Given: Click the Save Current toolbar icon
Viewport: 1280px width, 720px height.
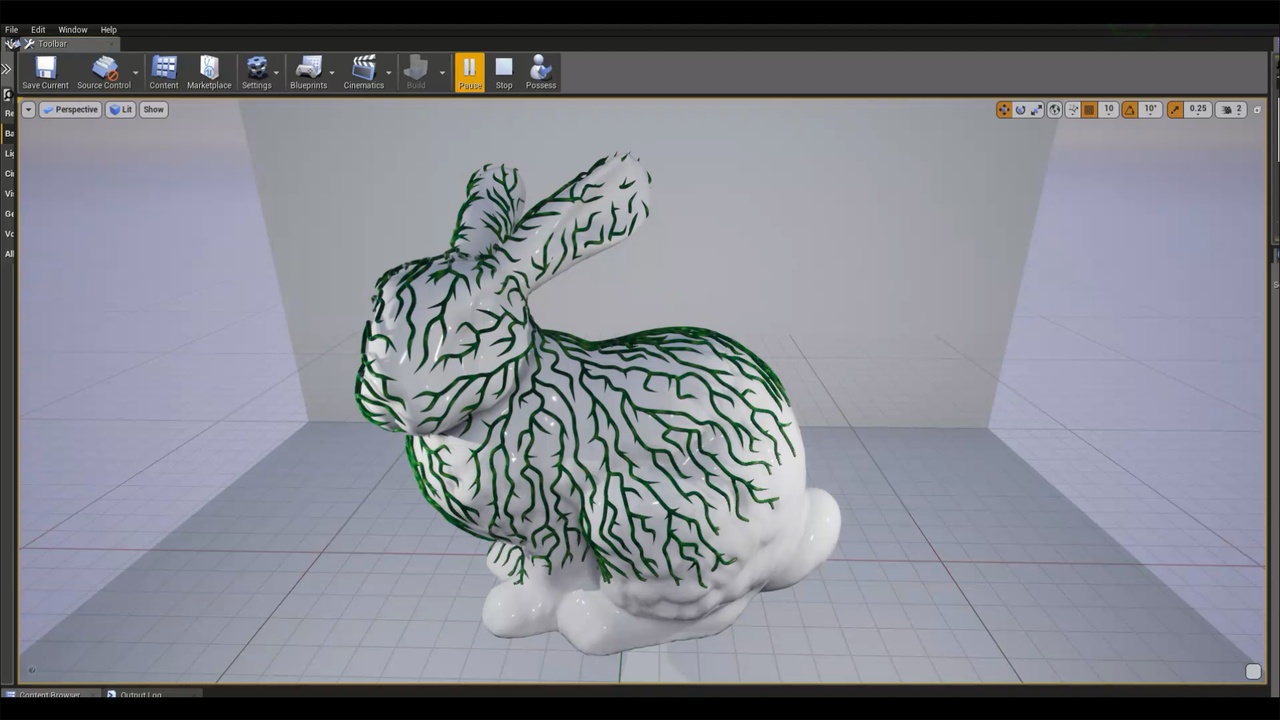Looking at the screenshot, I should click(x=45, y=68).
